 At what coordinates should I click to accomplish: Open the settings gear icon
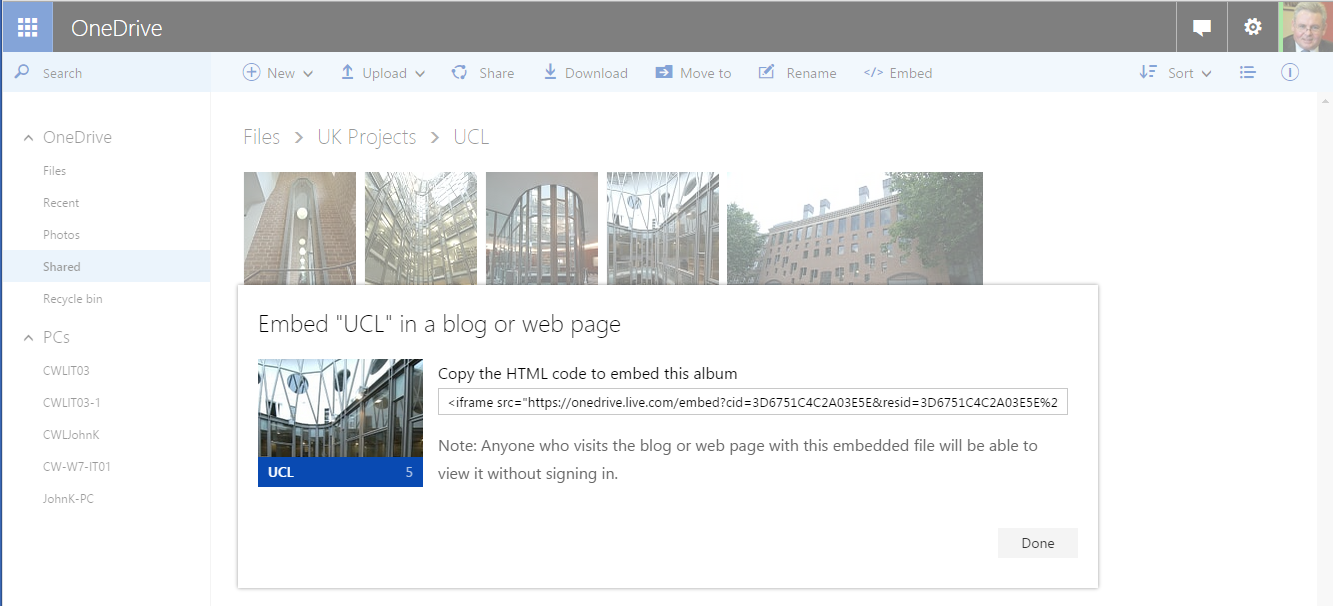tap(1253, 27)
